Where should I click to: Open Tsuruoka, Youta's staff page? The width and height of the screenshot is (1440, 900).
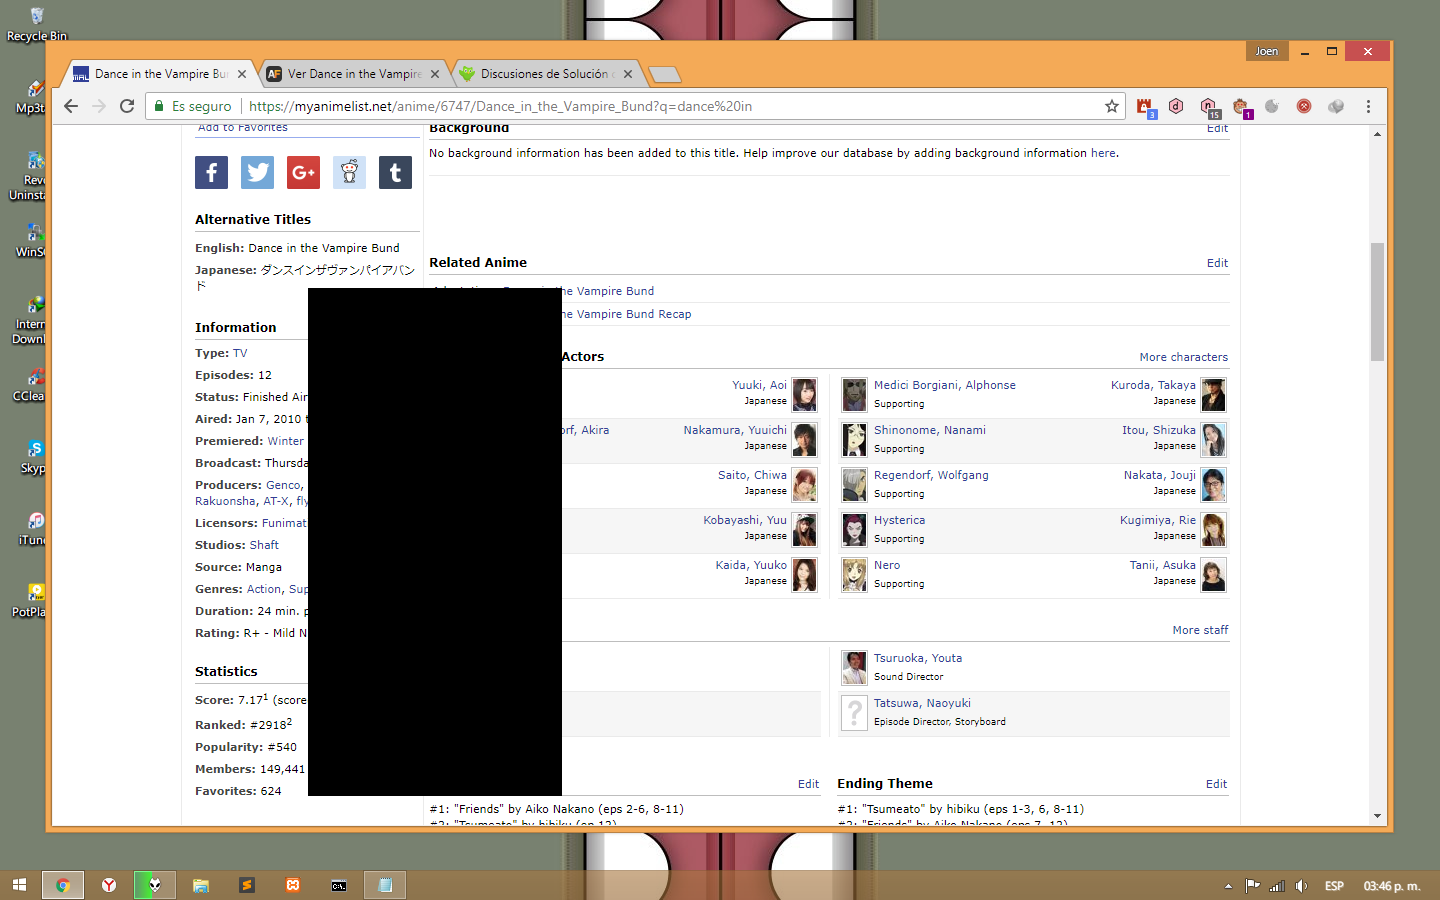pyautogui.click(x=918, y=658)
